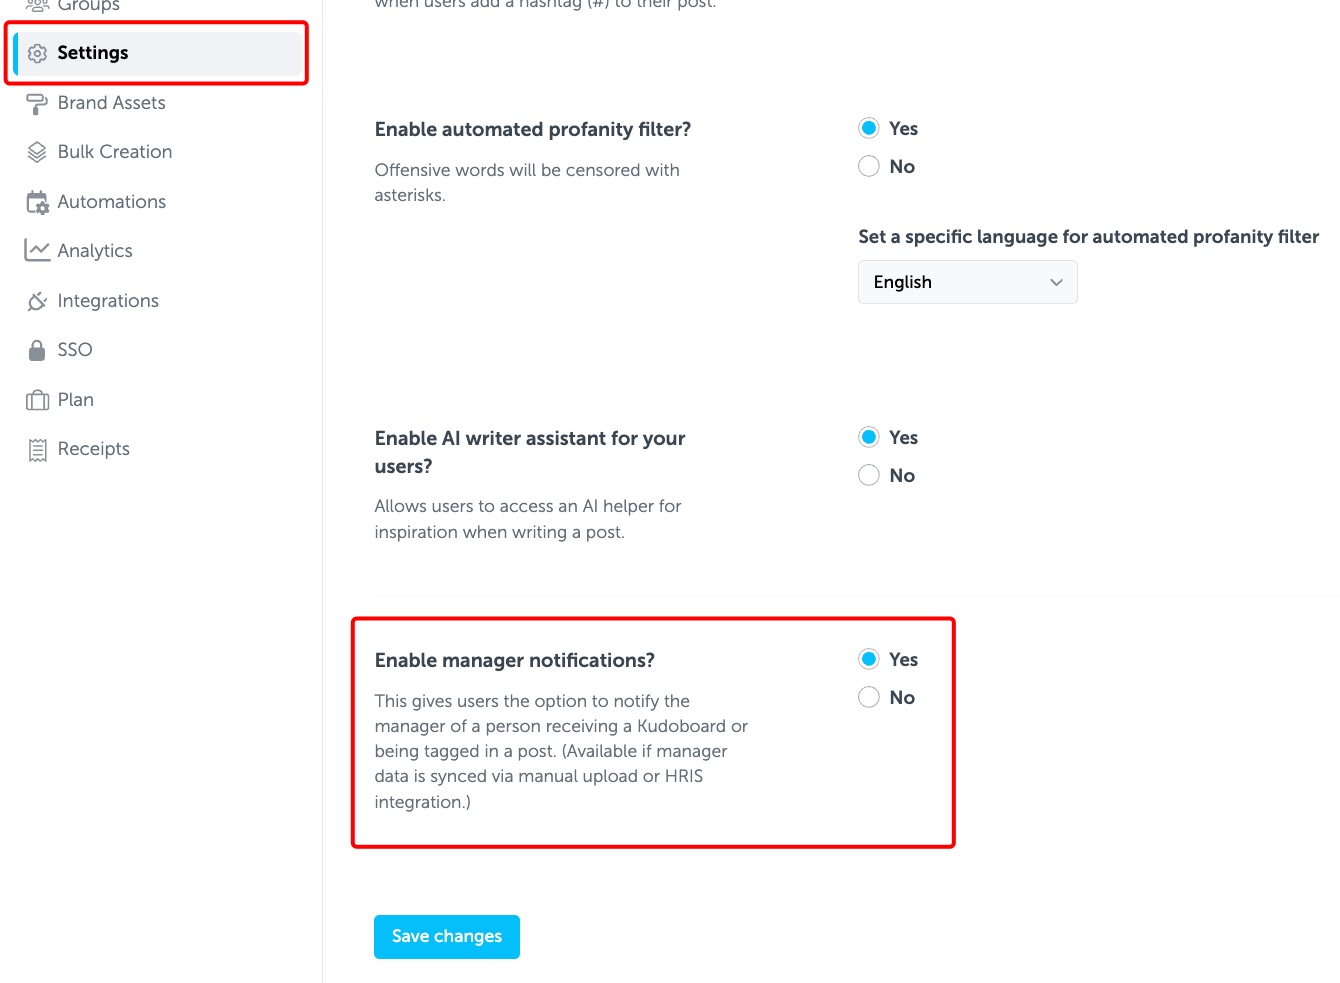Click the Save changes button
This screenshot has height=983, width=1340.
pos(446,936)
